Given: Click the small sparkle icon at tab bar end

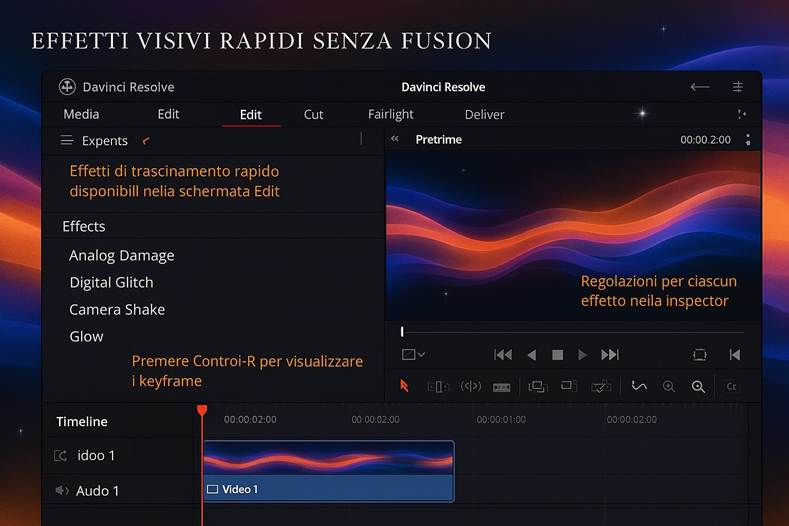Looking at the screenshot, I should 742,114.
